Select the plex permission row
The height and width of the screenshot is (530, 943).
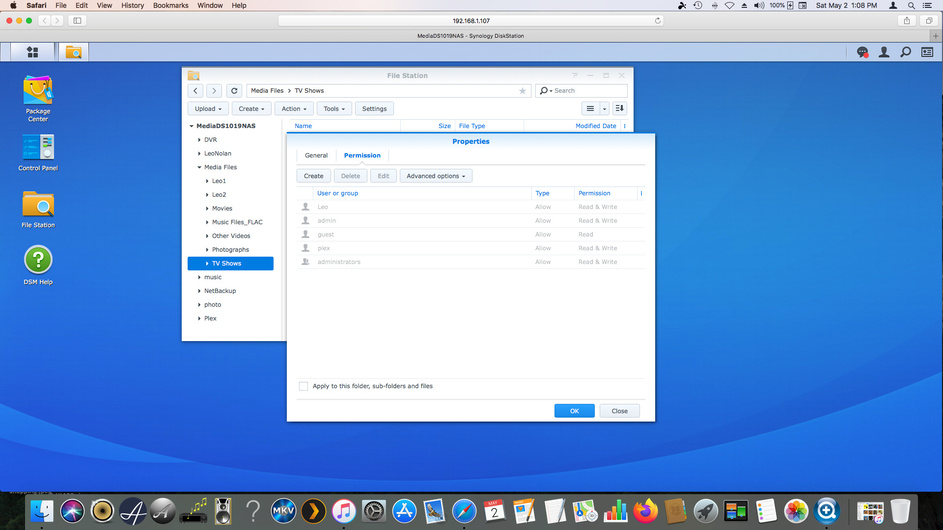coord(470,248)
